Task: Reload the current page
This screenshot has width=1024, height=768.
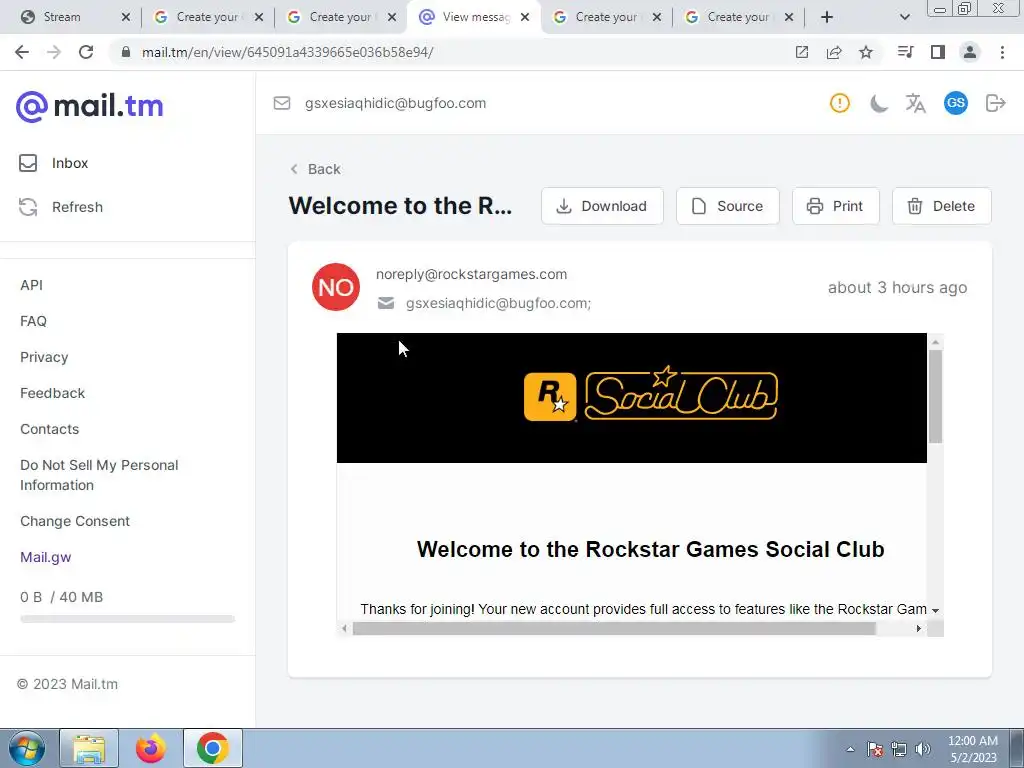Action: click(86, 52)
